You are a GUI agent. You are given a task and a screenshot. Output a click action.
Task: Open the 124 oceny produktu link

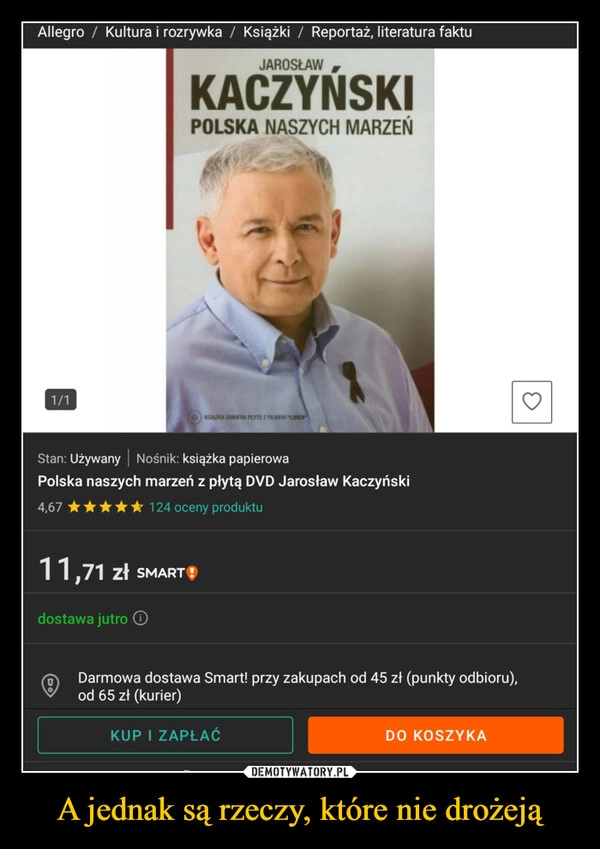point(206,507)
